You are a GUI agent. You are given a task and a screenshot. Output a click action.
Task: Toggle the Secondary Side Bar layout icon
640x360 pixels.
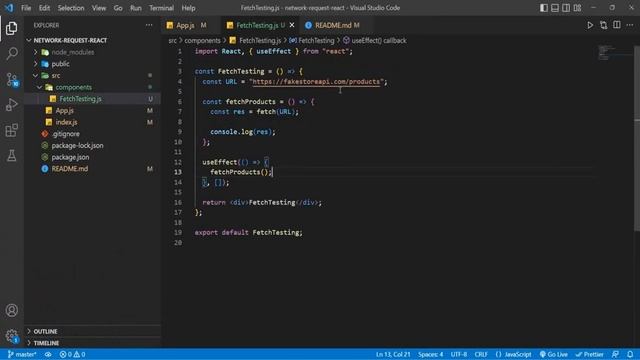point(566,8)
